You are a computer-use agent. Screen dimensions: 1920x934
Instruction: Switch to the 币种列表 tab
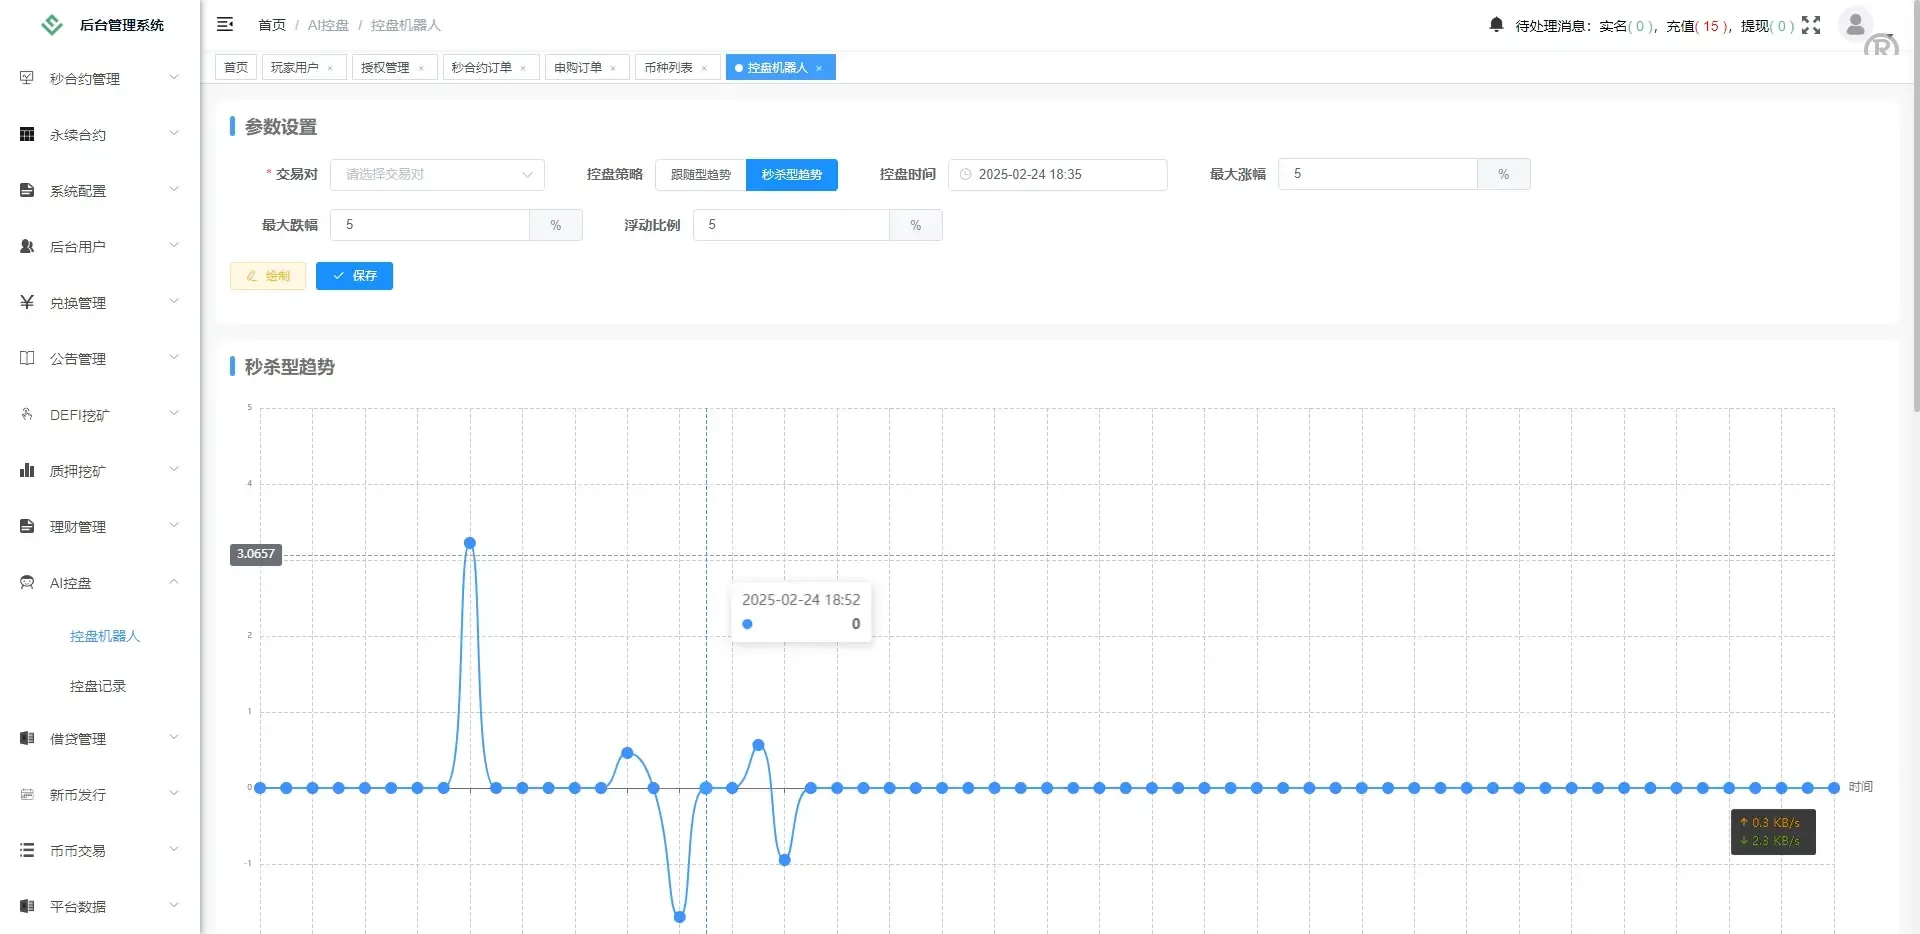click(x=668, y=67)
